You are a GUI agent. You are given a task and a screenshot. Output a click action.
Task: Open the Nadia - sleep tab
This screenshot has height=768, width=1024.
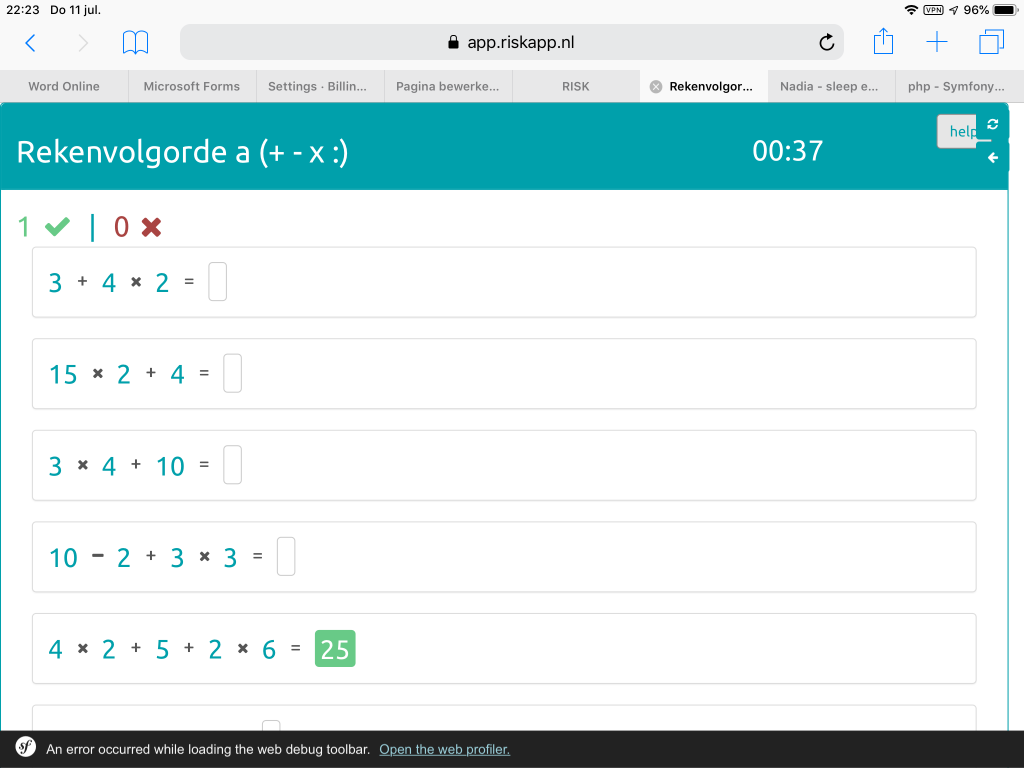tap(829, 86)
